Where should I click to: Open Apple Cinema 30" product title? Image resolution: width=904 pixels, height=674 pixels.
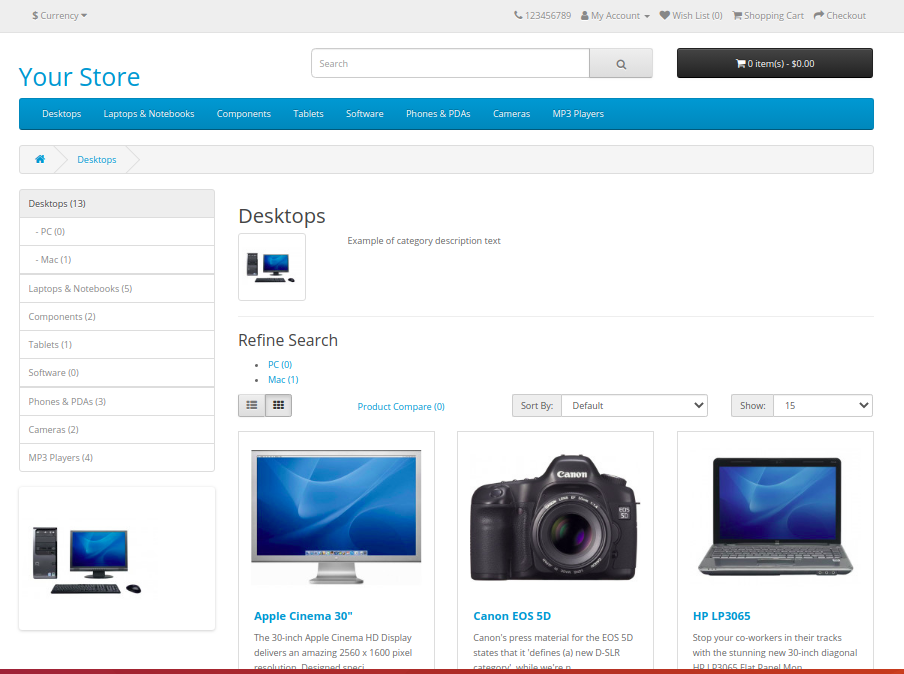point(303,616)
